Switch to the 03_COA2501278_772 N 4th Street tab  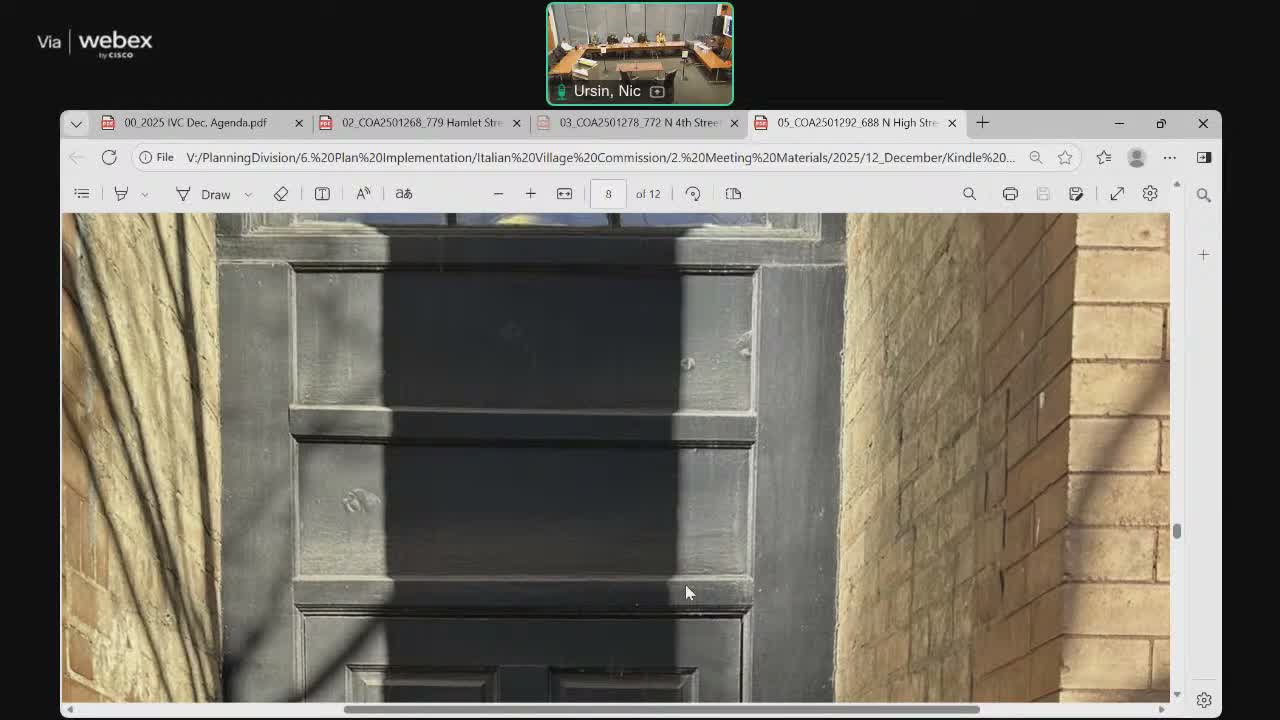(638, 123)
